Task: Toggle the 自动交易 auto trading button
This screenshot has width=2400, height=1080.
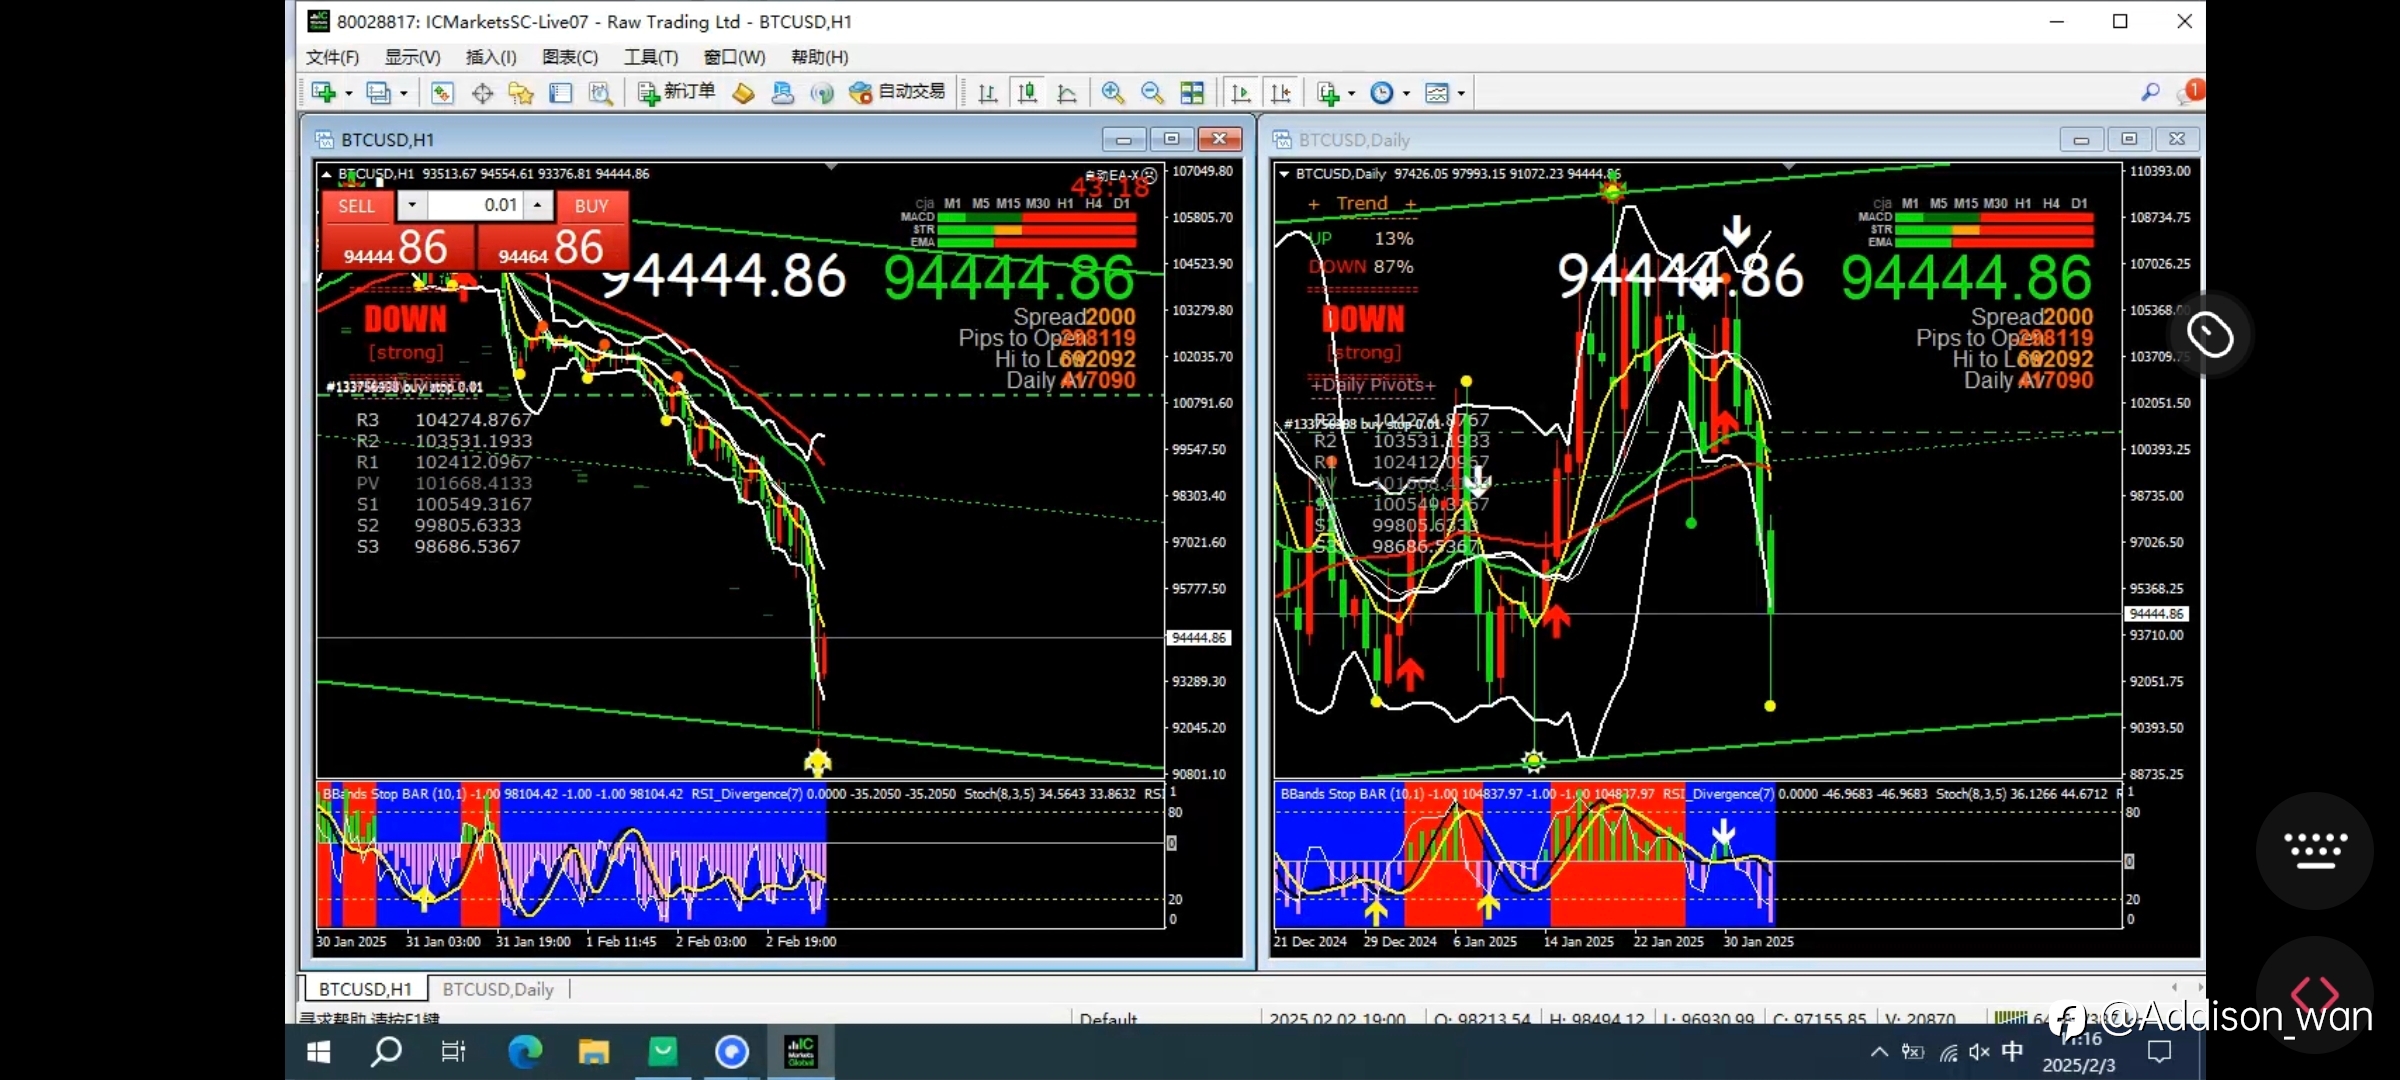Action: pos(897,93)
